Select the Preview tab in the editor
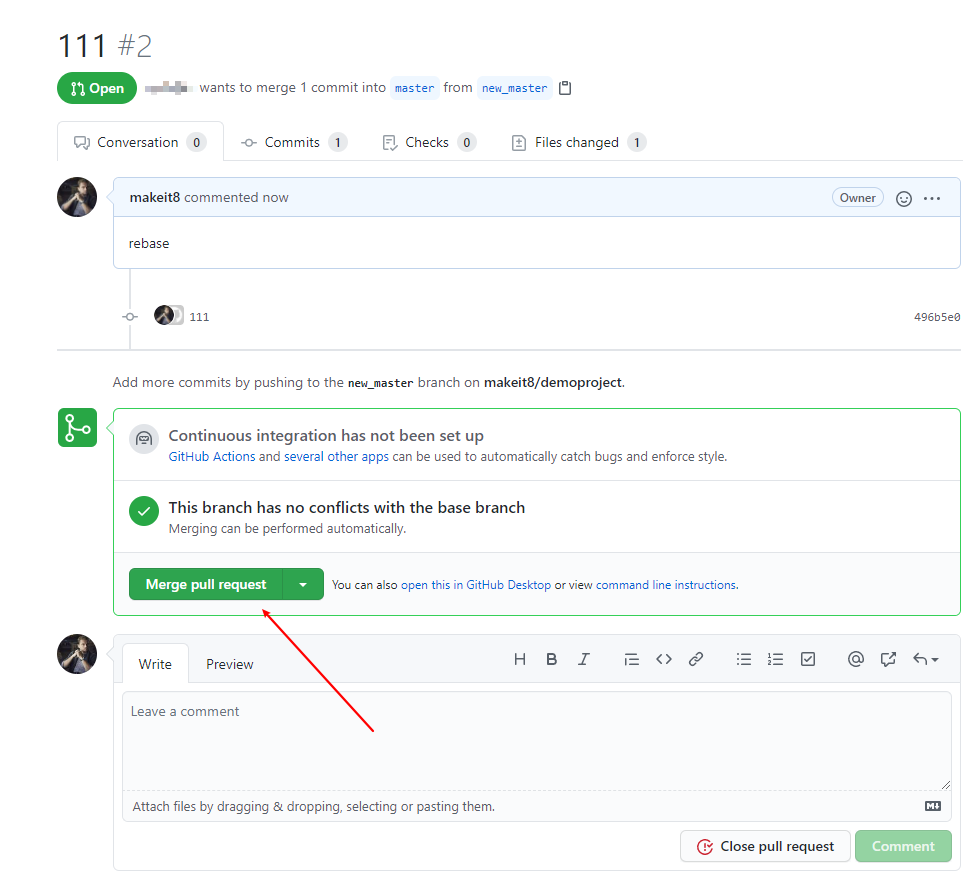Screen dimensions: 963x879 (x=230, y=664)
